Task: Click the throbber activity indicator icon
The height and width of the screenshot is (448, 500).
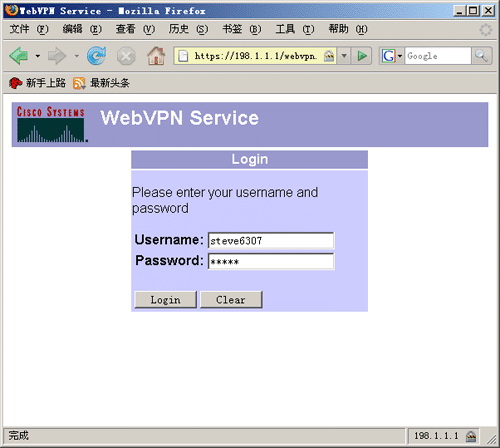Action: point(486,30)
